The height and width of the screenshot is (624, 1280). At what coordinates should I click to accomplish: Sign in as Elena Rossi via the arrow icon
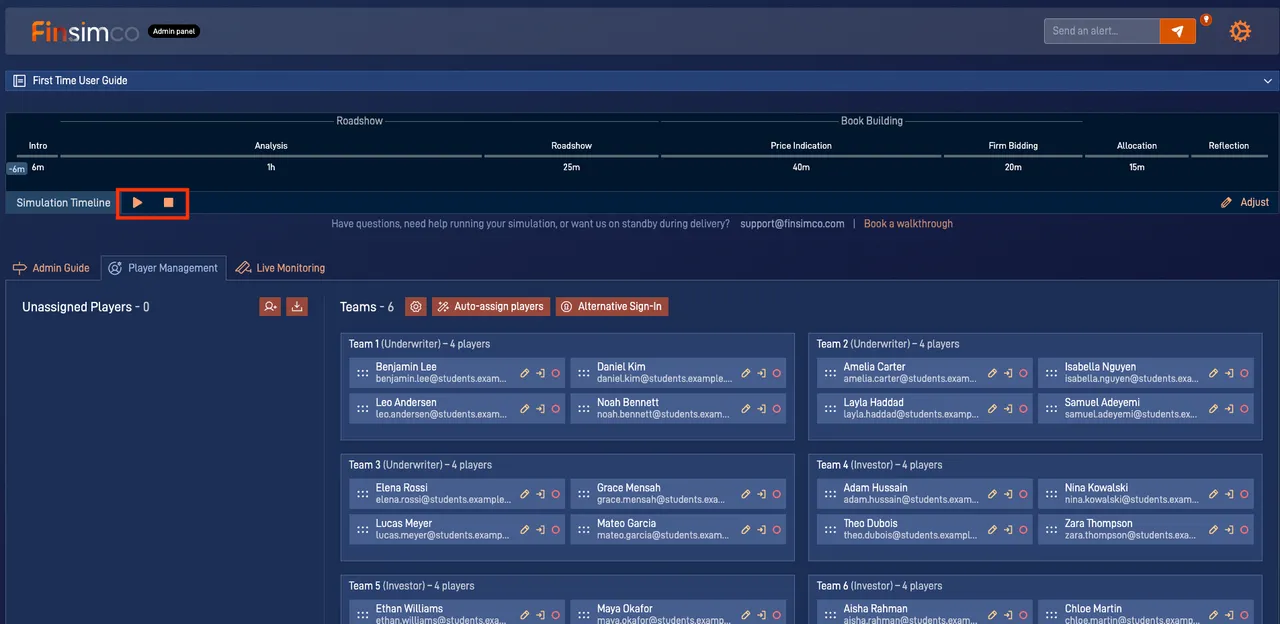click(540, 494)
